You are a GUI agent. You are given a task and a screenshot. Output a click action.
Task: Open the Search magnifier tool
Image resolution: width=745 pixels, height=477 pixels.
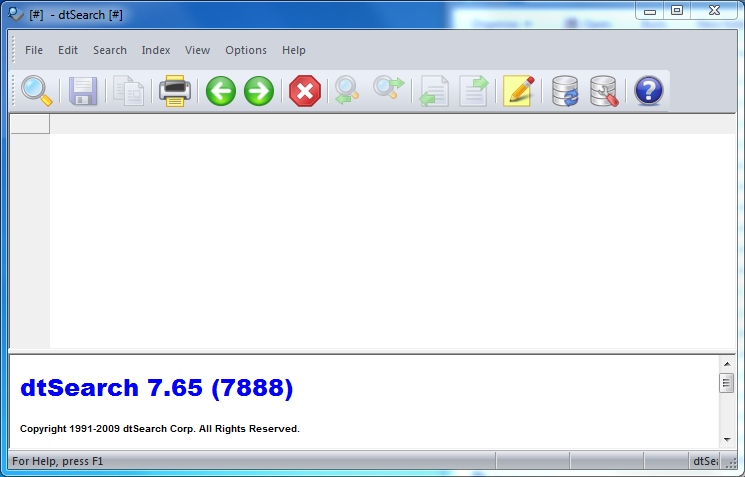(37, 91)
